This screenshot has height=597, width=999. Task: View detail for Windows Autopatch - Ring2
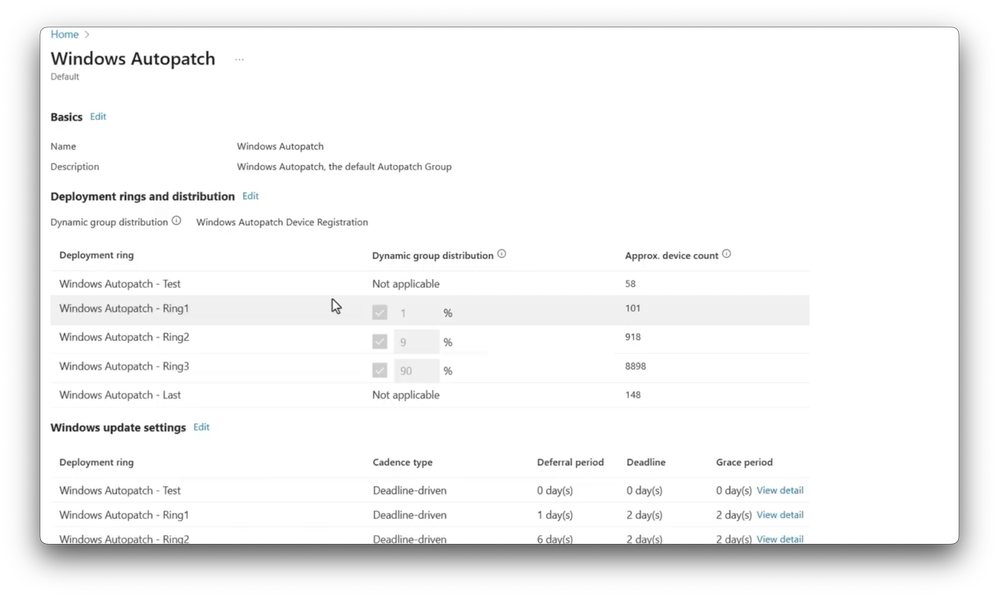(x=780, y=539)
